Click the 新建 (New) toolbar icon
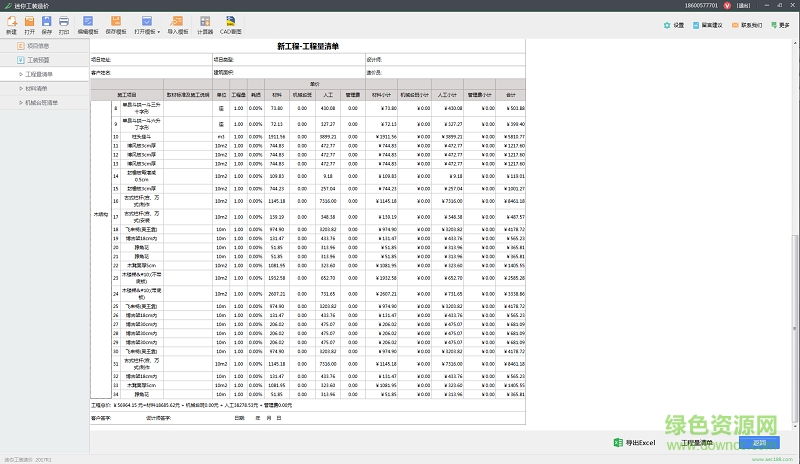 point(11,24)
